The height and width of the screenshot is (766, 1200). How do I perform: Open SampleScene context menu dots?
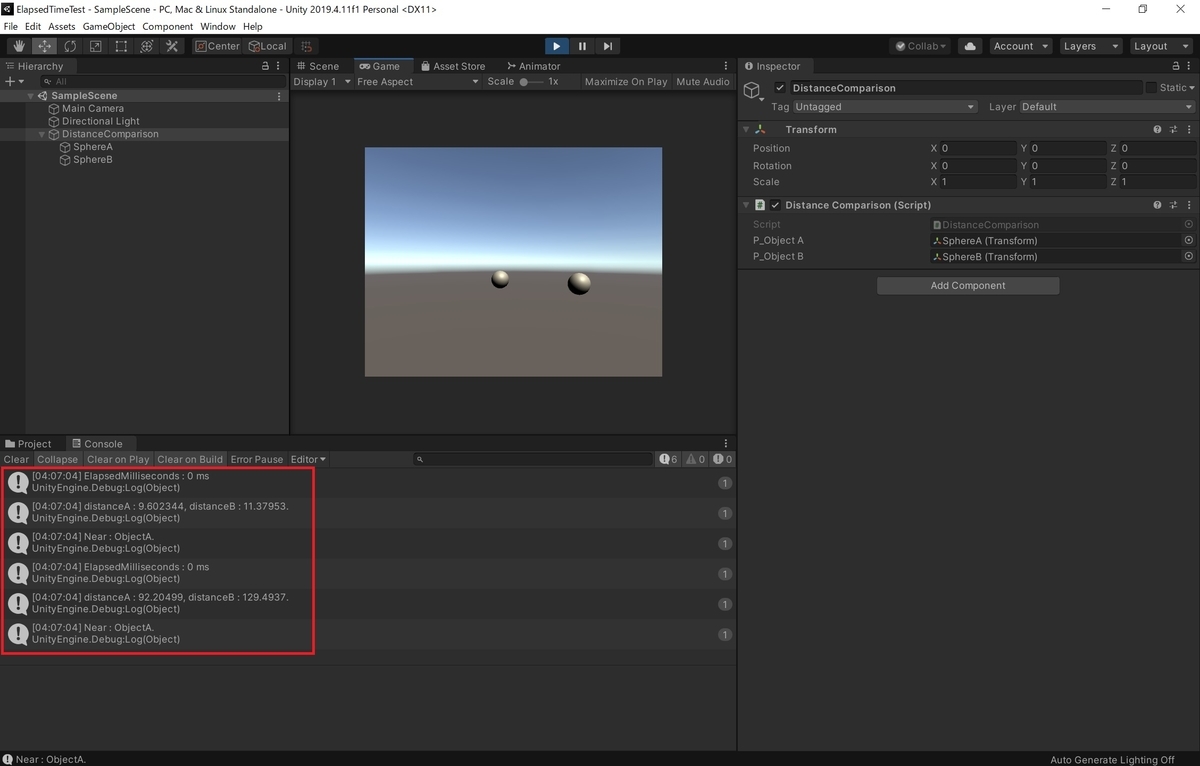pyautogui.click(x=279, y=96)
